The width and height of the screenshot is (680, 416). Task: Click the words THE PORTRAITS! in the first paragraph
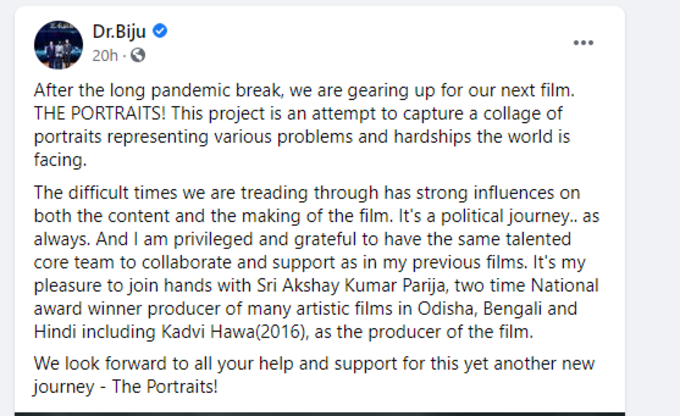point(100,114)
